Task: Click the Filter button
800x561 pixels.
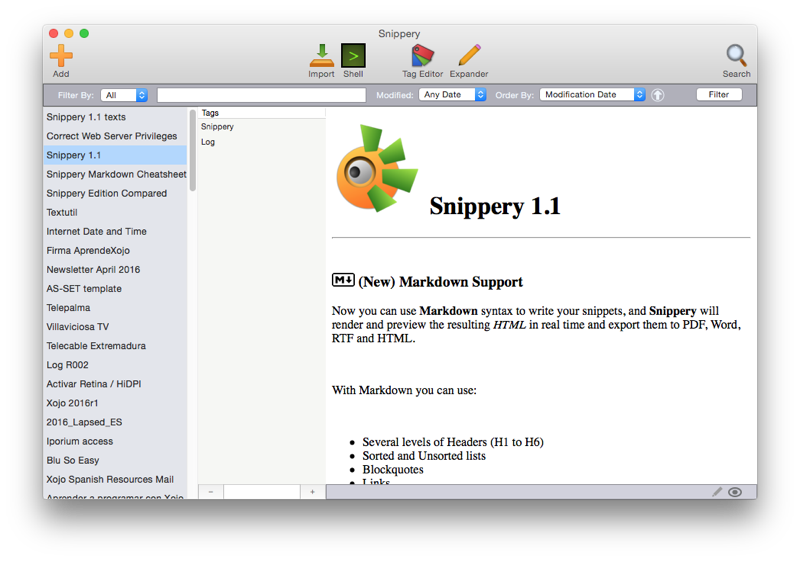Action: pos(719,95)
